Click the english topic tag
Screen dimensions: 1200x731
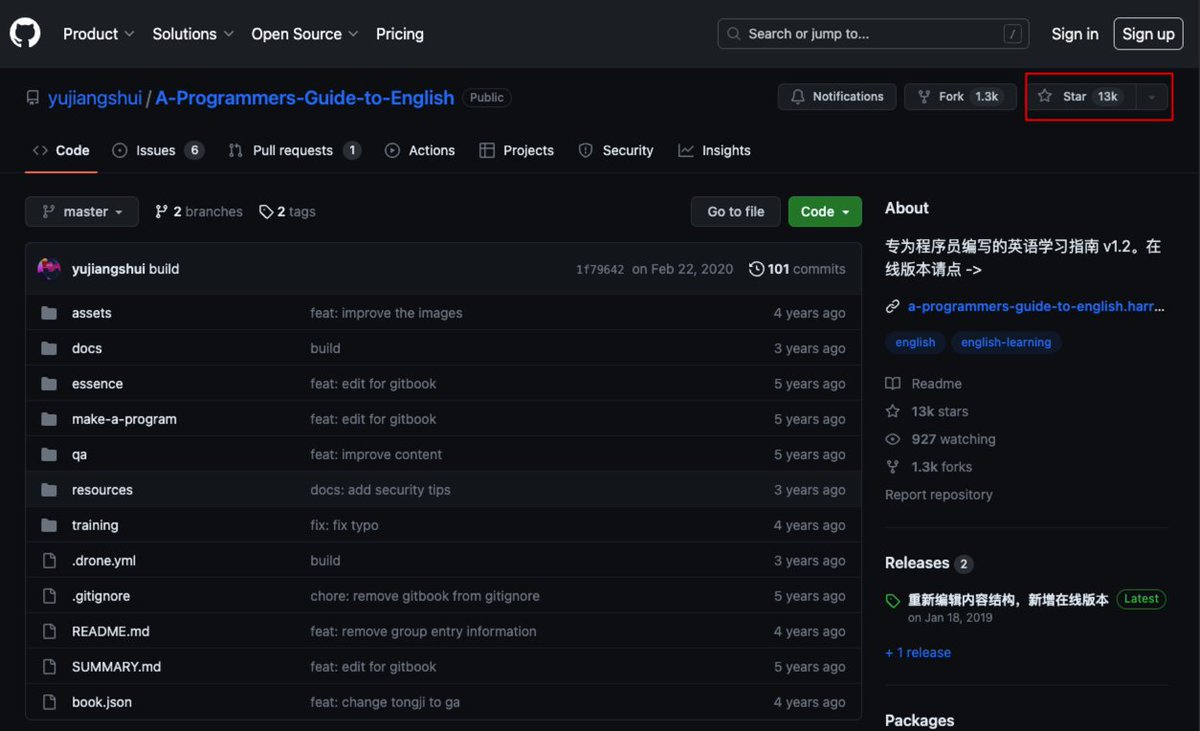(915, 342)
